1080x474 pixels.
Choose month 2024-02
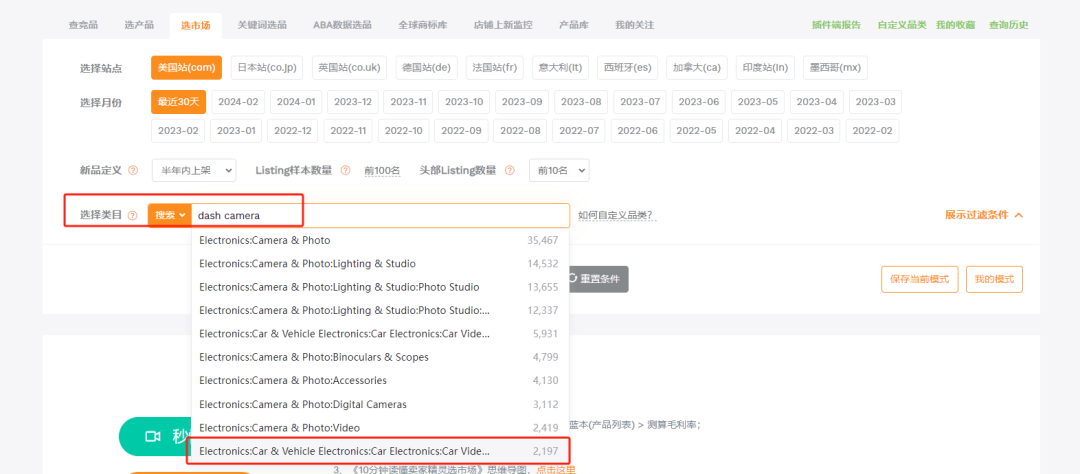click(238, 102)
